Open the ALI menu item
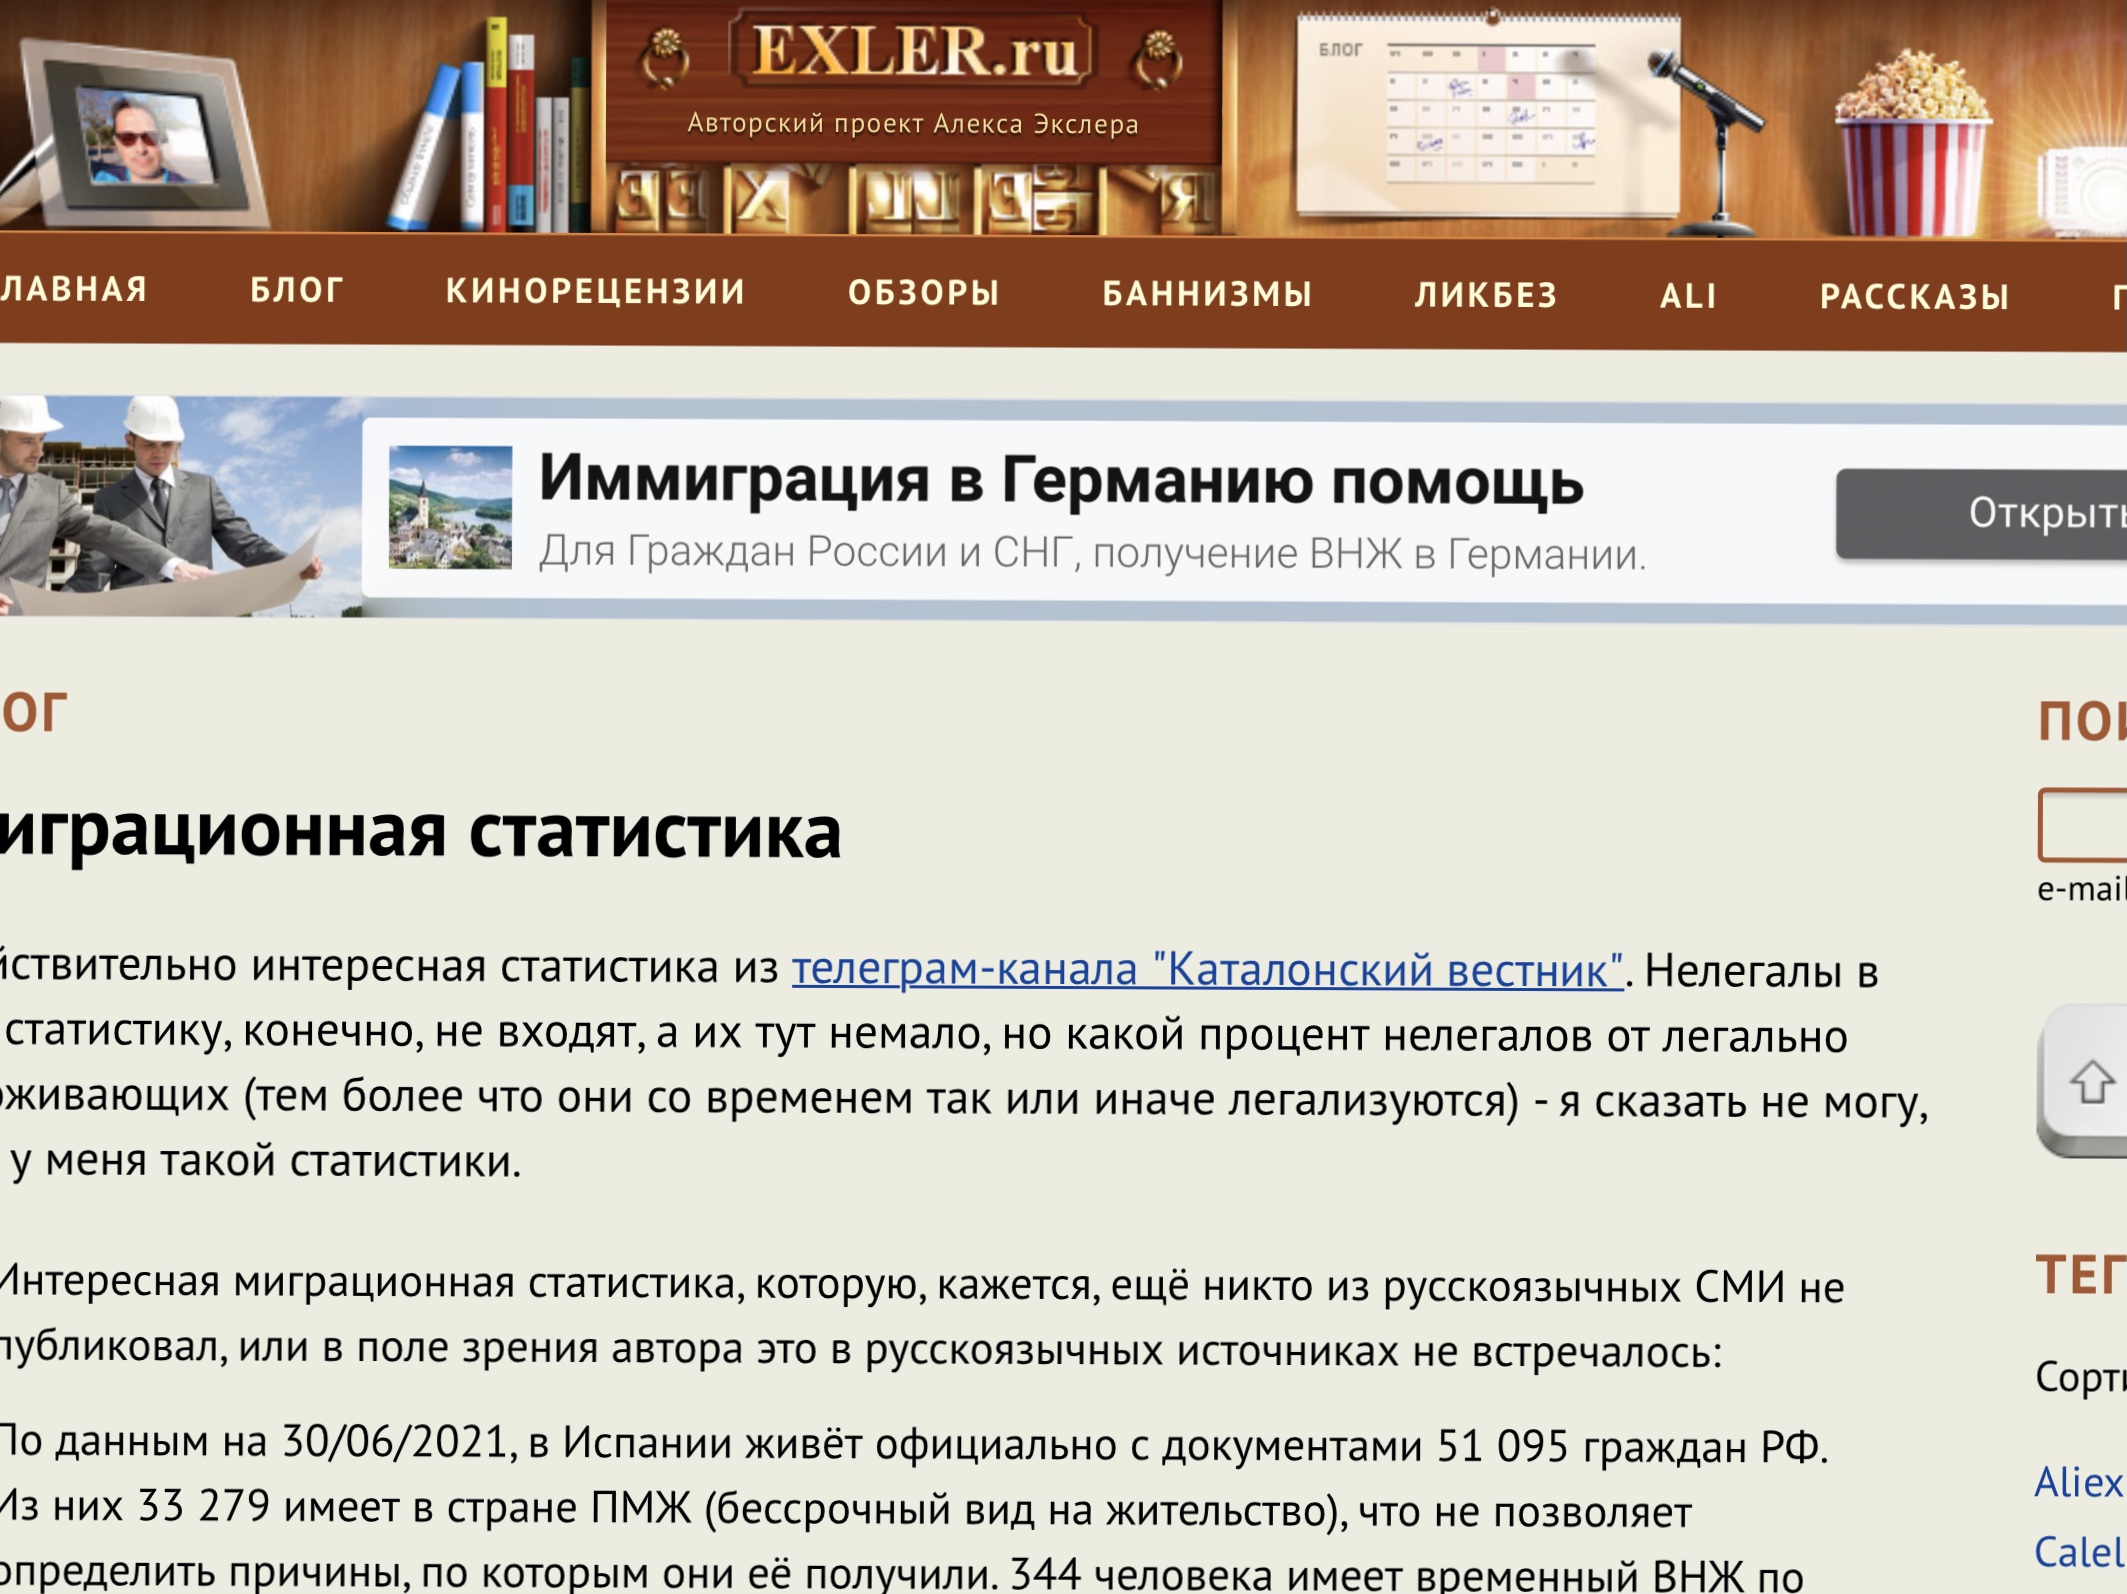The height and width of the screenshot is (1594, 2127). tap(1688, 296)
